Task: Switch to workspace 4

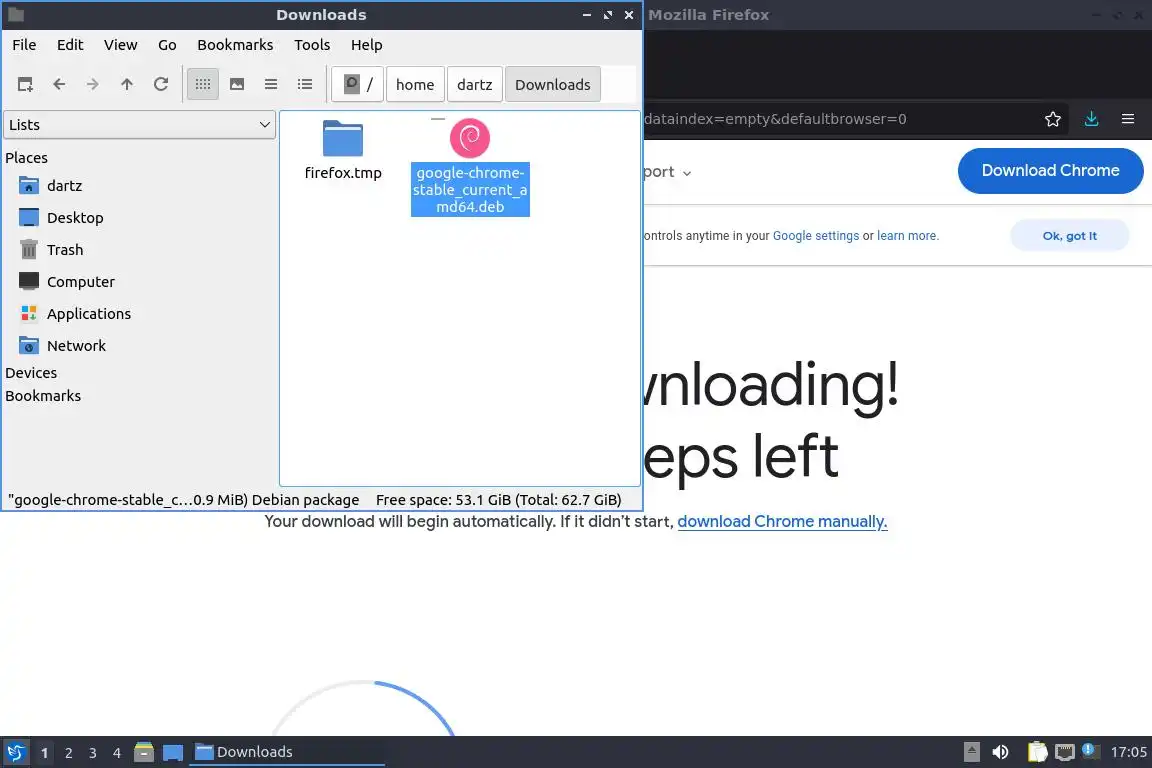Action: point(117,753)
